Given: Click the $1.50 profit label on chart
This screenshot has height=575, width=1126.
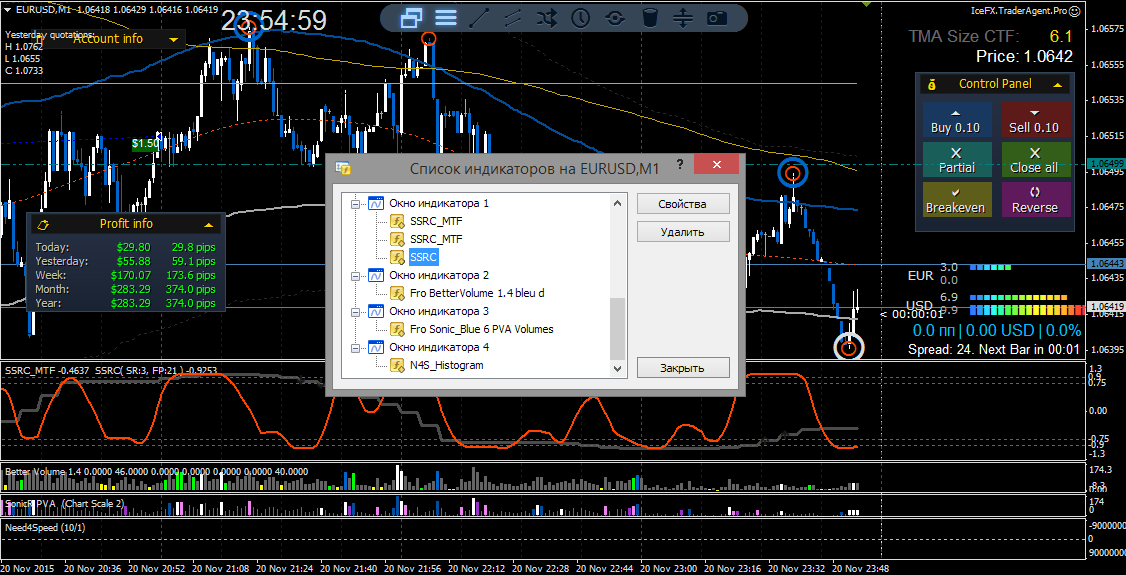Looking at the screenshot, I should (x=145, y=144).
